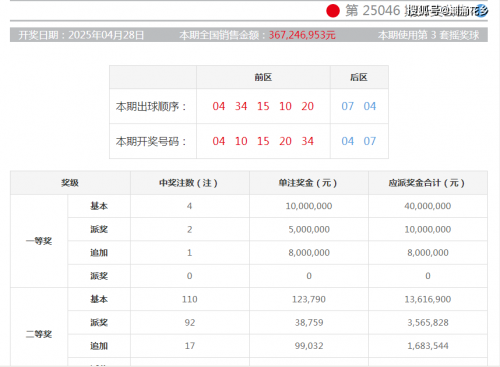Click the winner count 1 in 一等奖 追加 row
500x367 pixels.
click(189, 253)
